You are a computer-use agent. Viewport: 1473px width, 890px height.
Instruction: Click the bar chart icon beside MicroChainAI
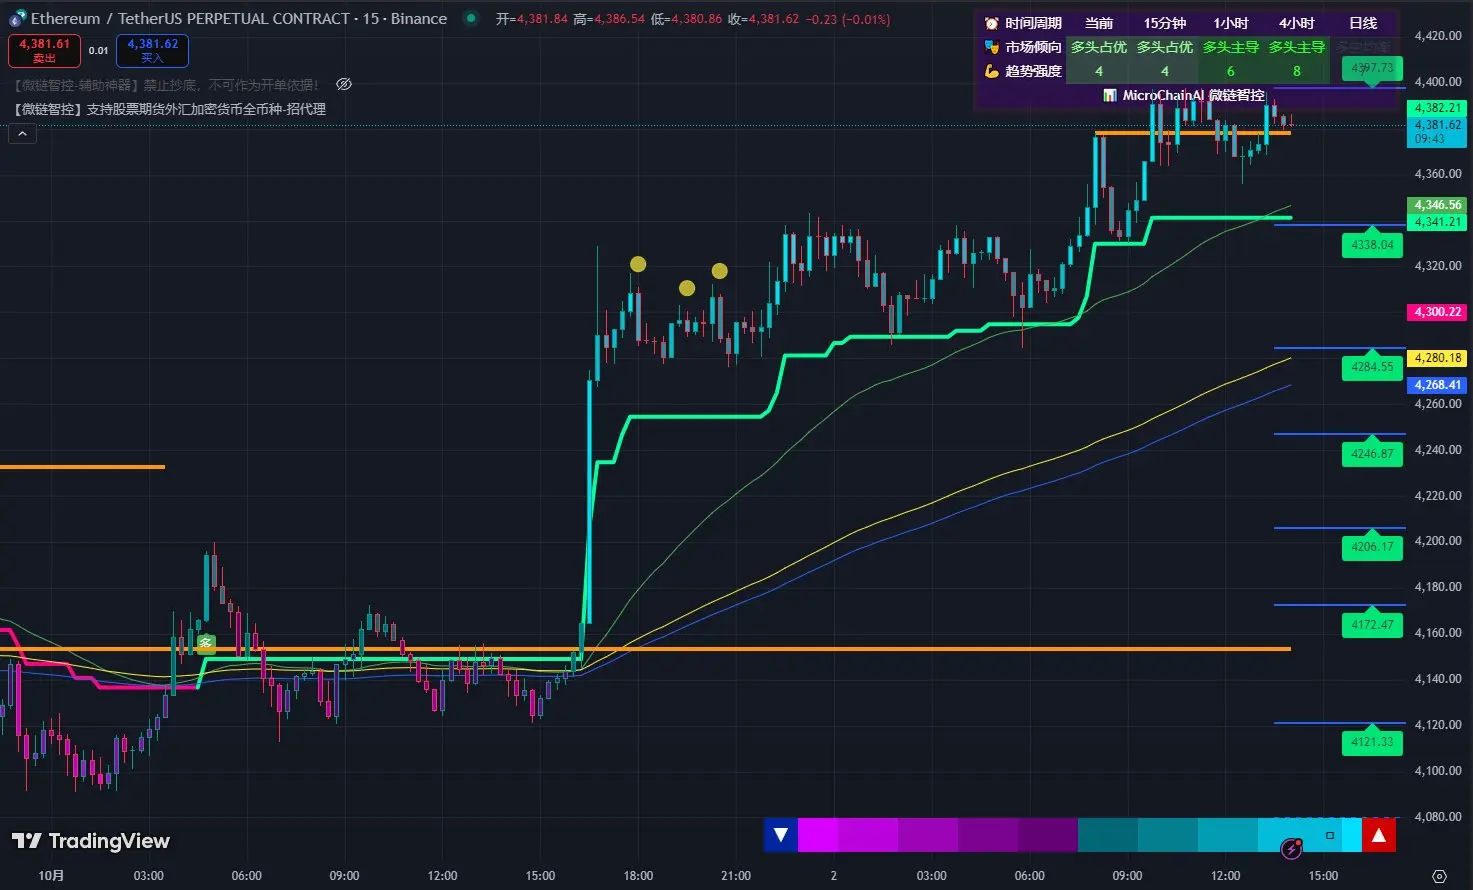pos(1110,95)
